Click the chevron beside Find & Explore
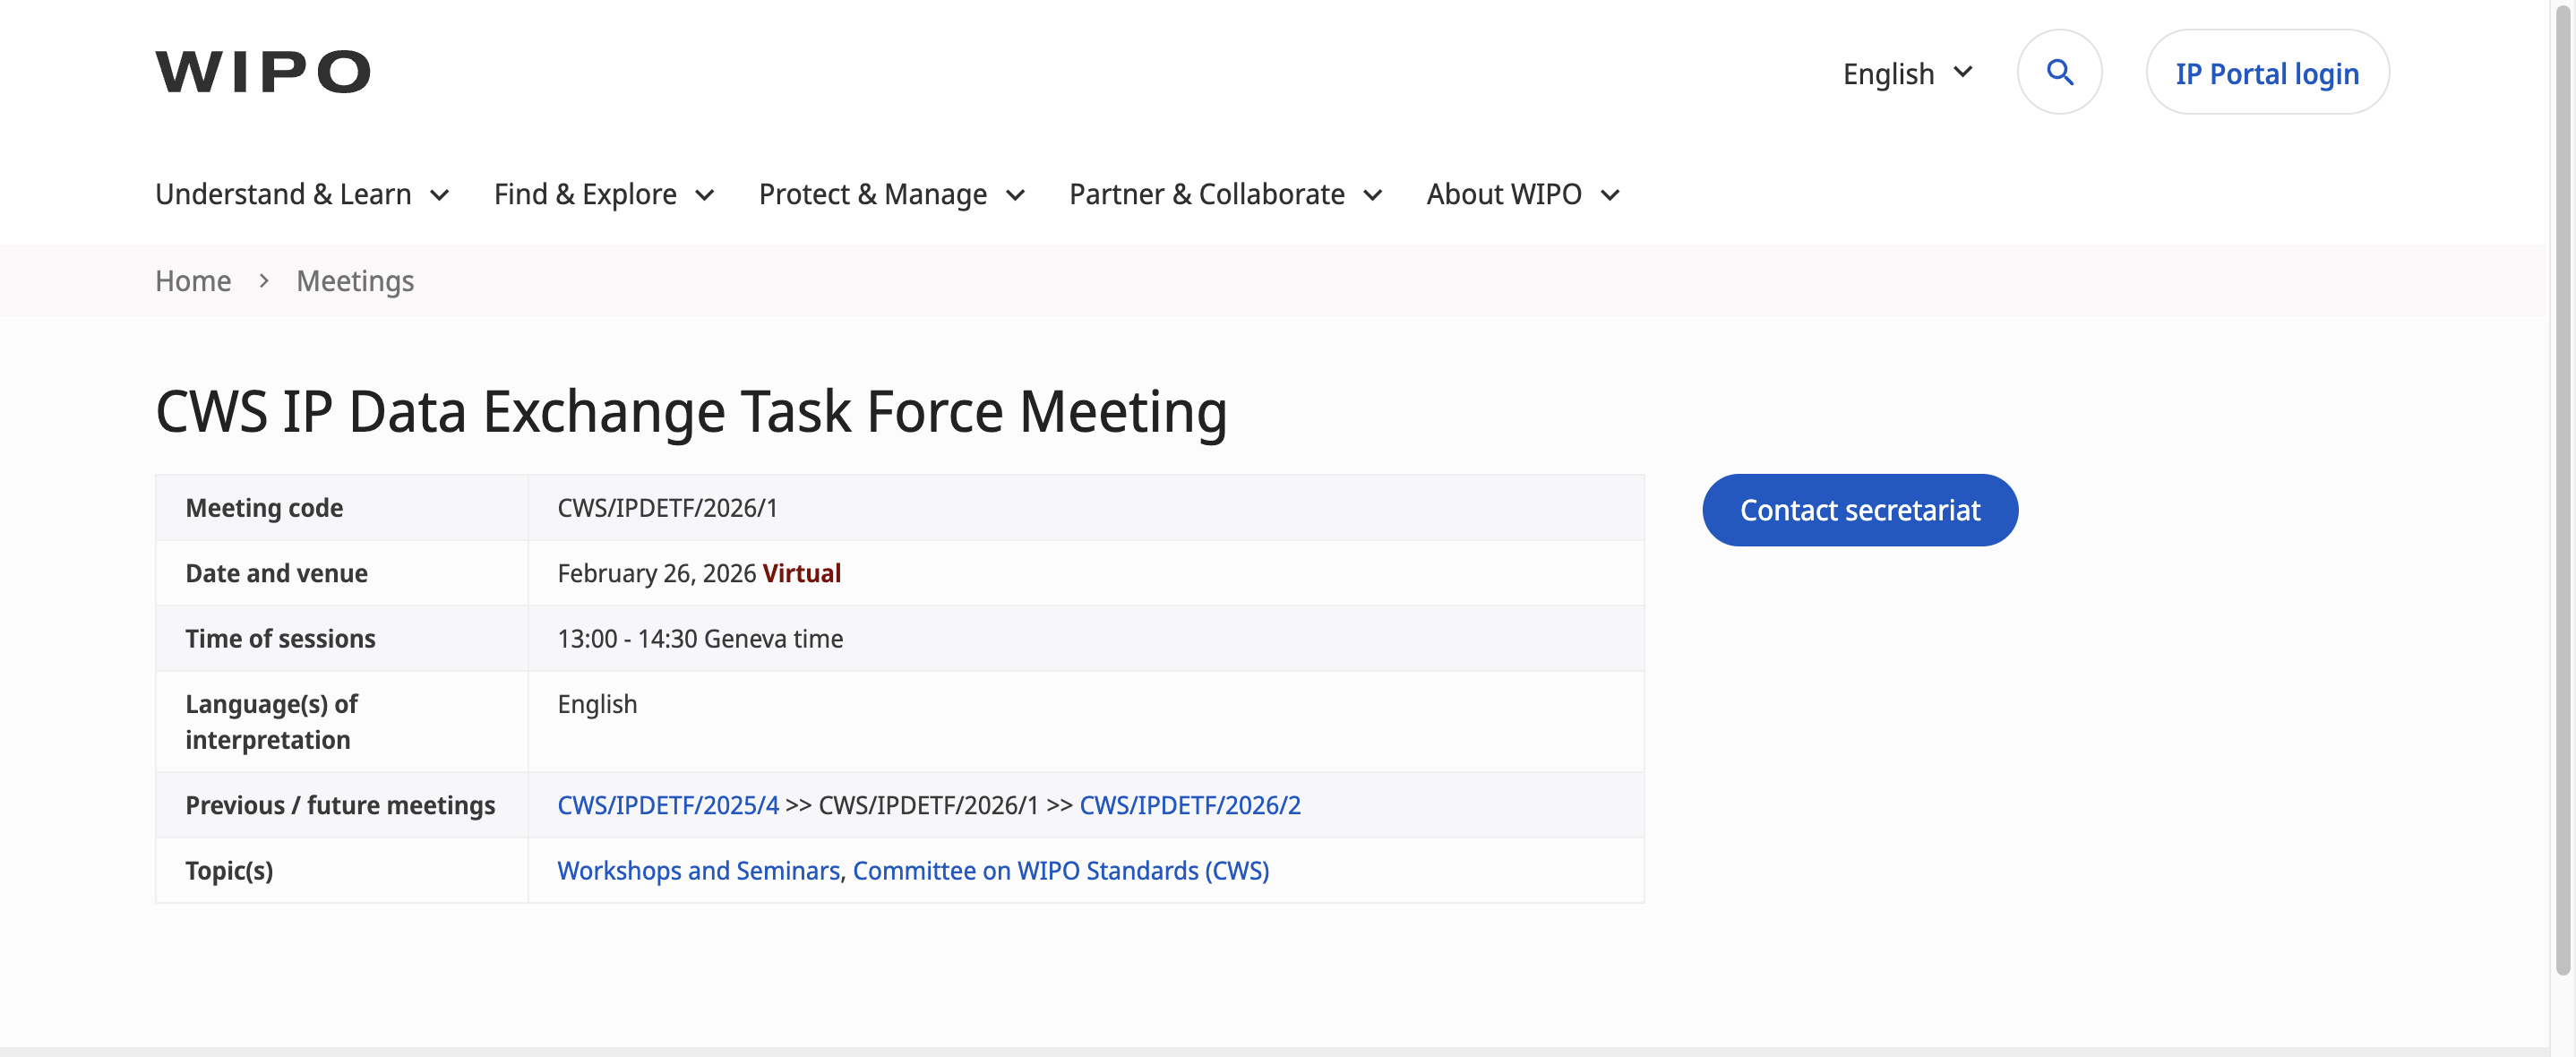The image size is (2576, 1057). click(704, 195)
